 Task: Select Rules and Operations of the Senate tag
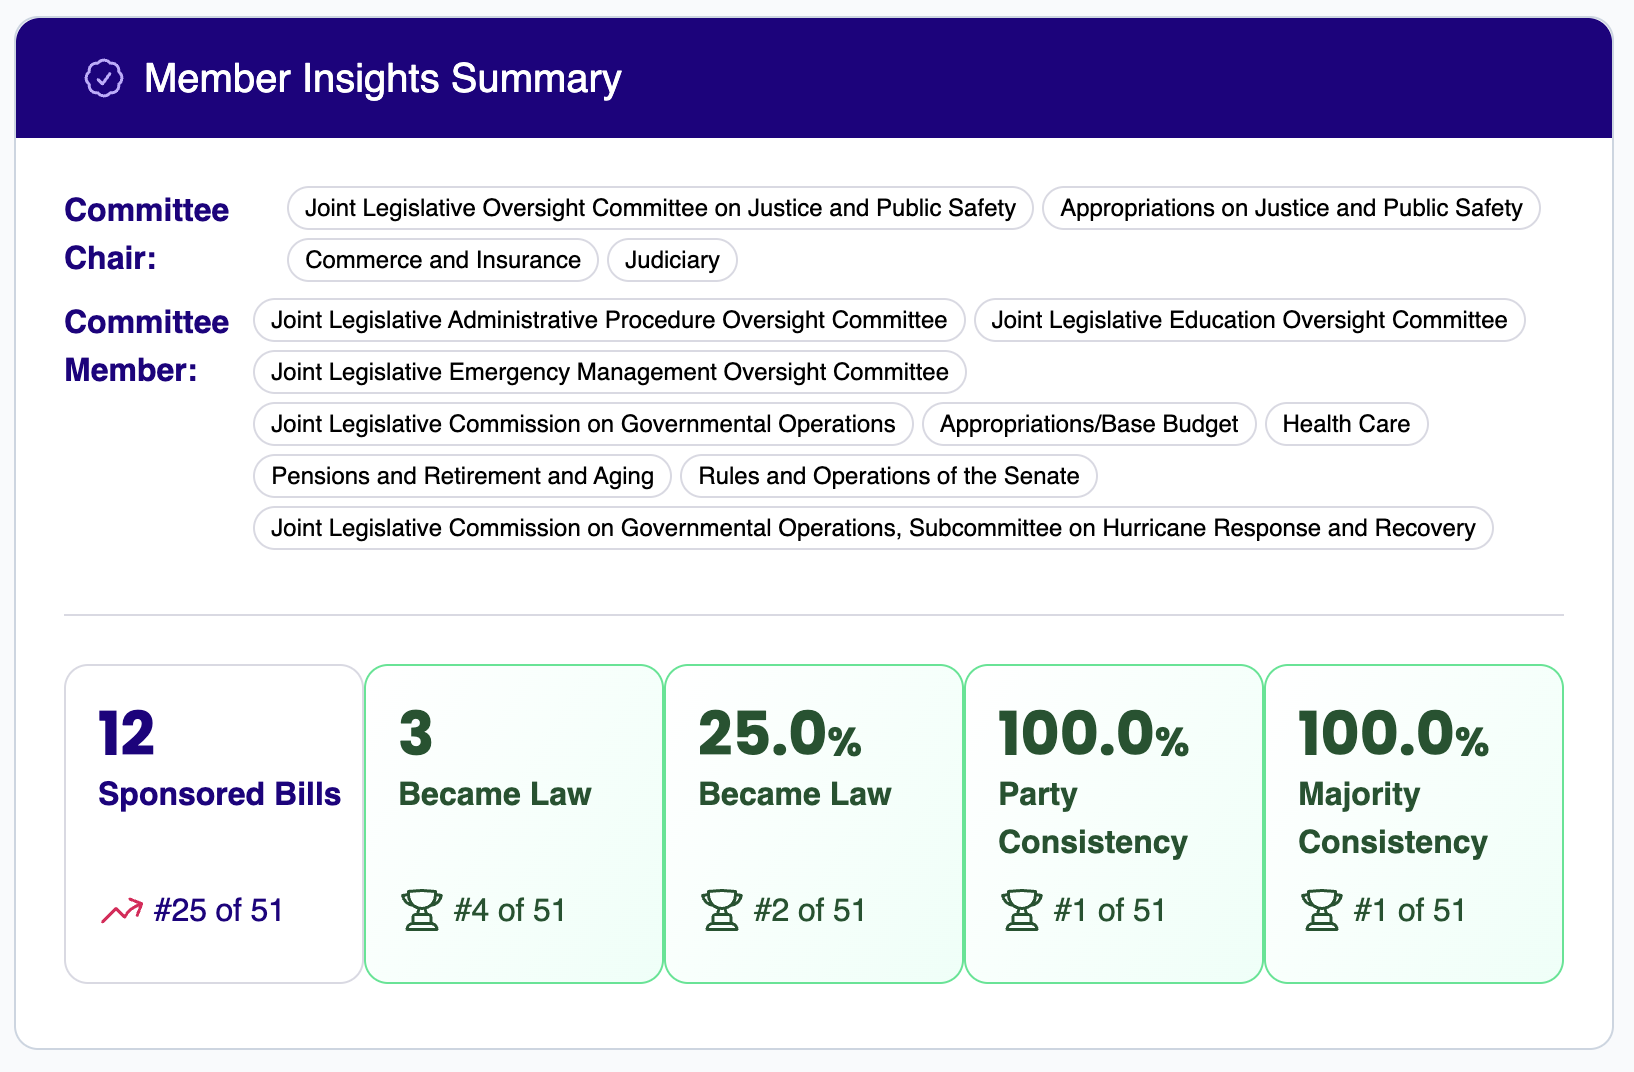[x=889, y=476]
